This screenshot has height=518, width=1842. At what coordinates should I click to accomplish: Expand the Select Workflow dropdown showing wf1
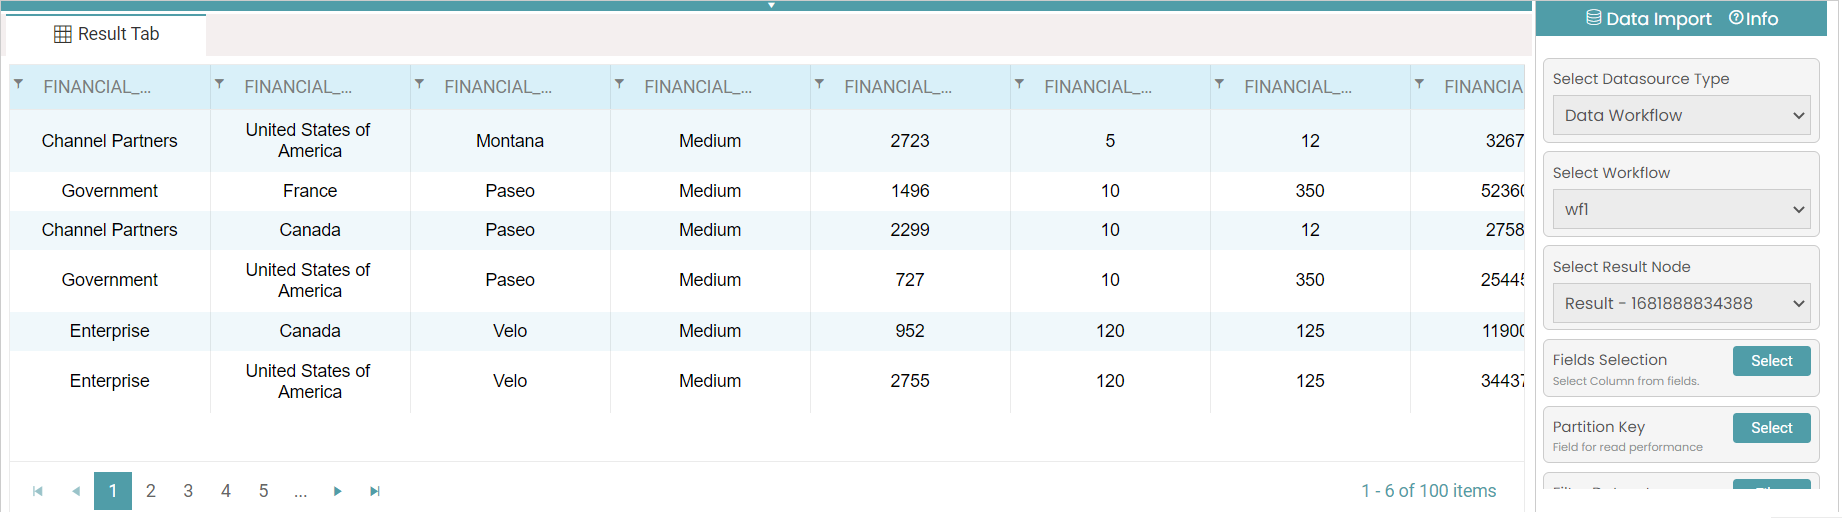click(1681, 210)
